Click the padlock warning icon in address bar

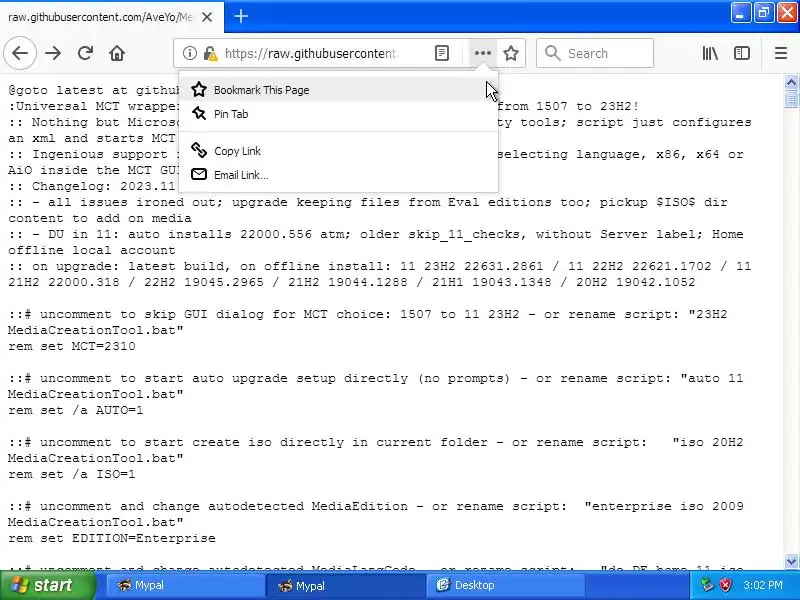tap(210, 53)
